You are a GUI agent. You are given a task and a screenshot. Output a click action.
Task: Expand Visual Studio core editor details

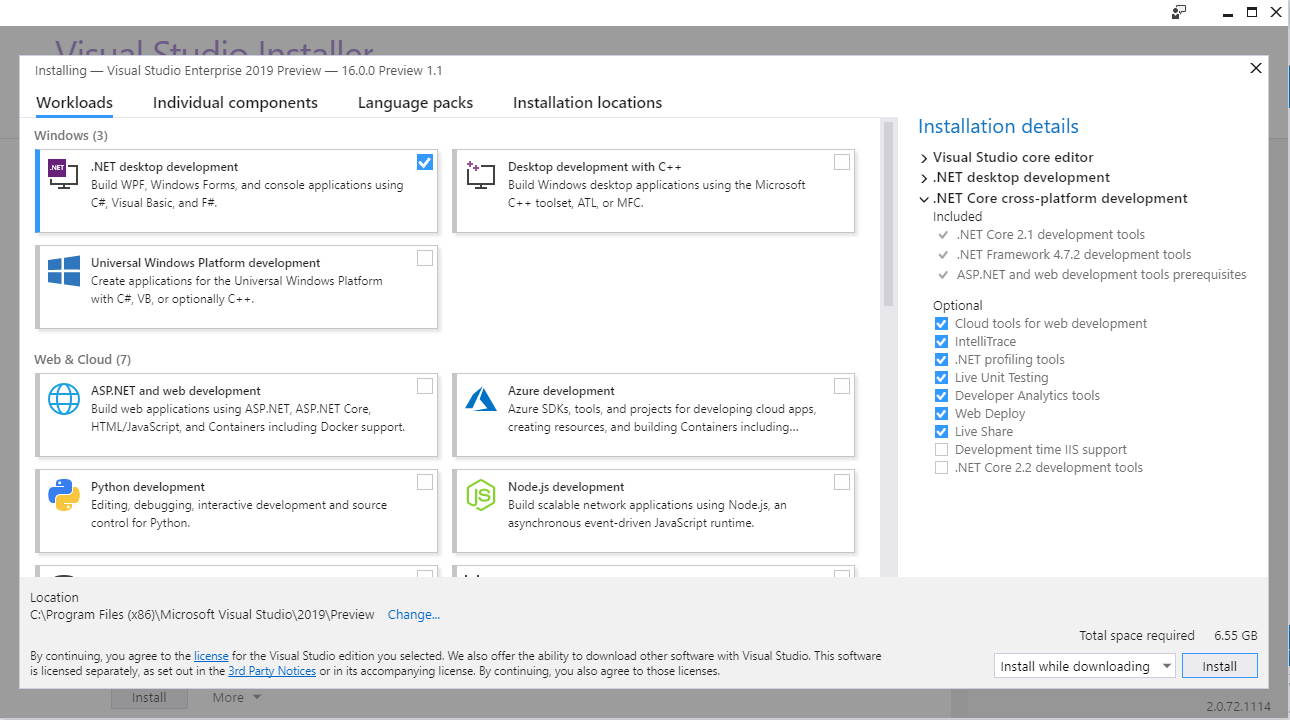point(924,158)
